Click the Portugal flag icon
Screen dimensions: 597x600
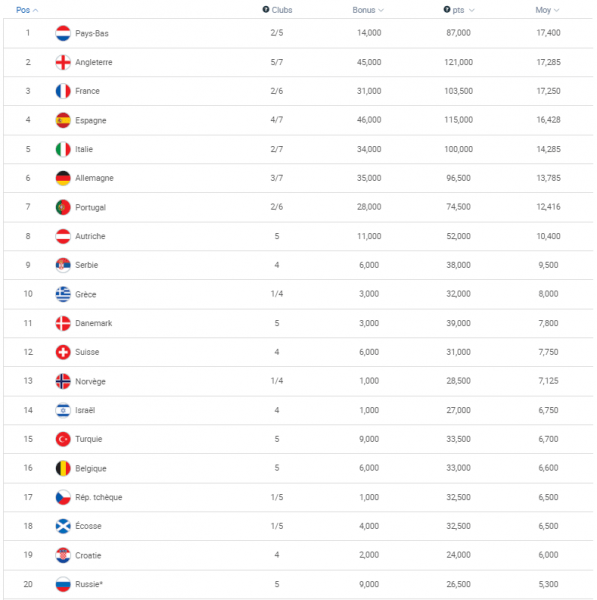coord(63,207)
